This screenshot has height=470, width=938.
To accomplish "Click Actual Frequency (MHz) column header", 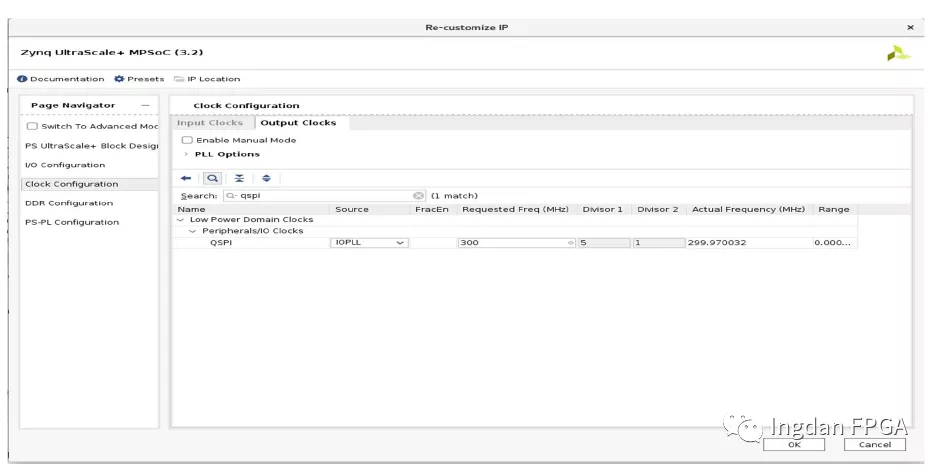I will pos(748,209).
